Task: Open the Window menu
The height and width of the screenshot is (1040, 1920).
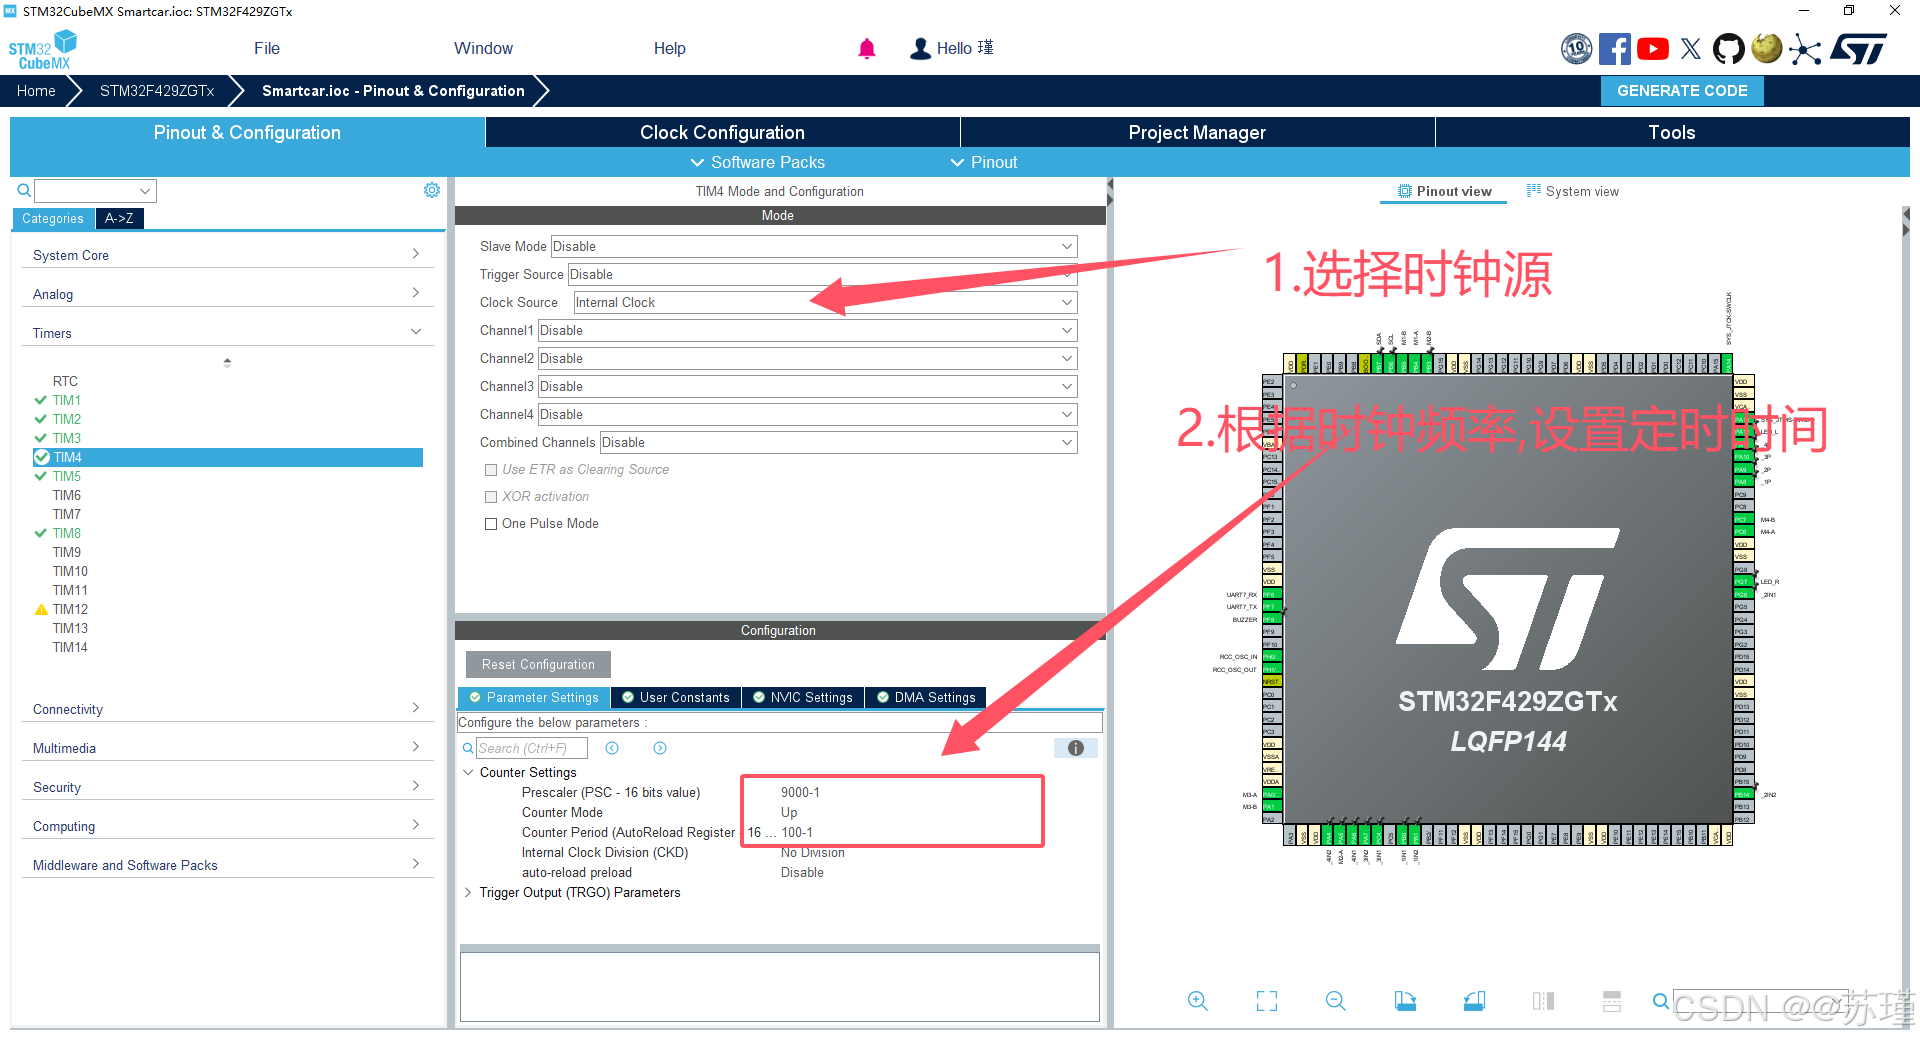Action: (x=483, y=48)
